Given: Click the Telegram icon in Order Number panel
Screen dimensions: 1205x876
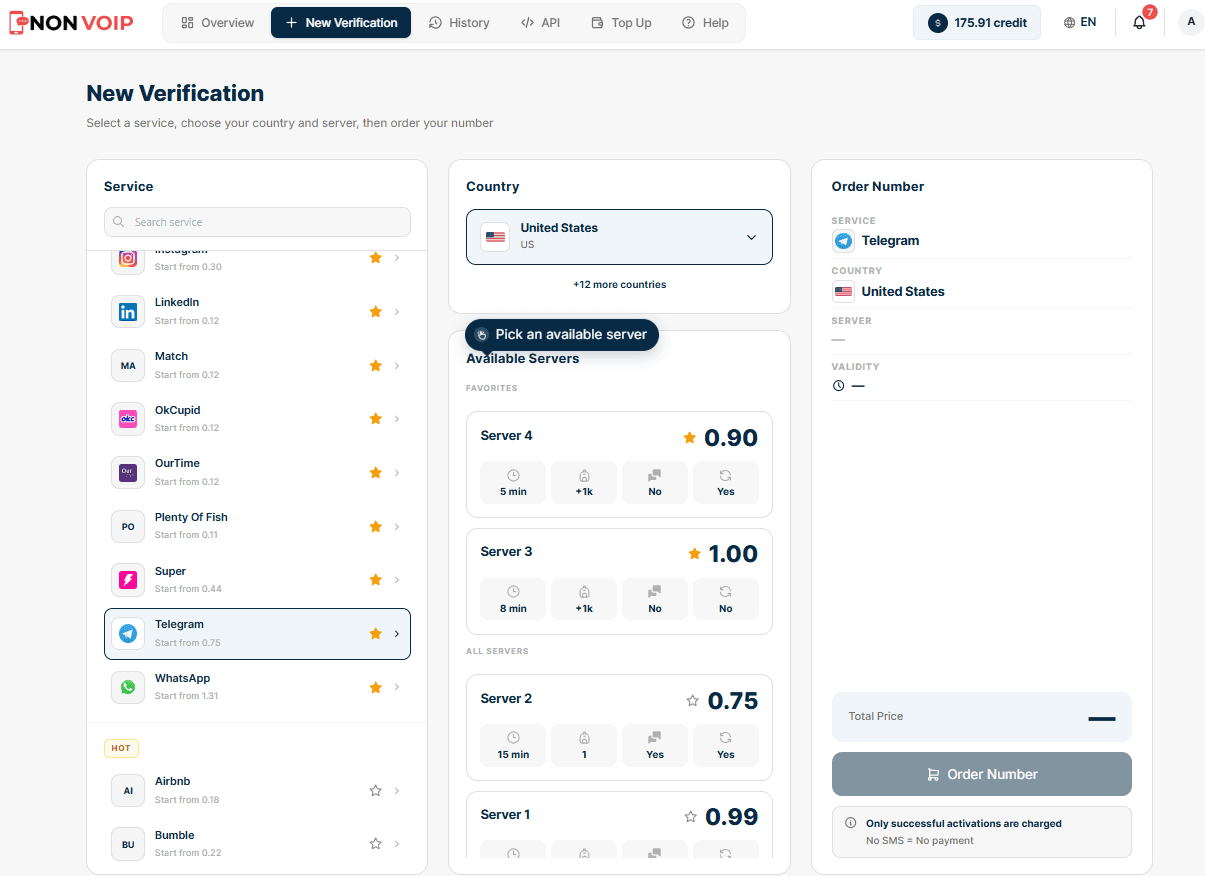Looking at the screenshot, I should click(x=844, y=241).
